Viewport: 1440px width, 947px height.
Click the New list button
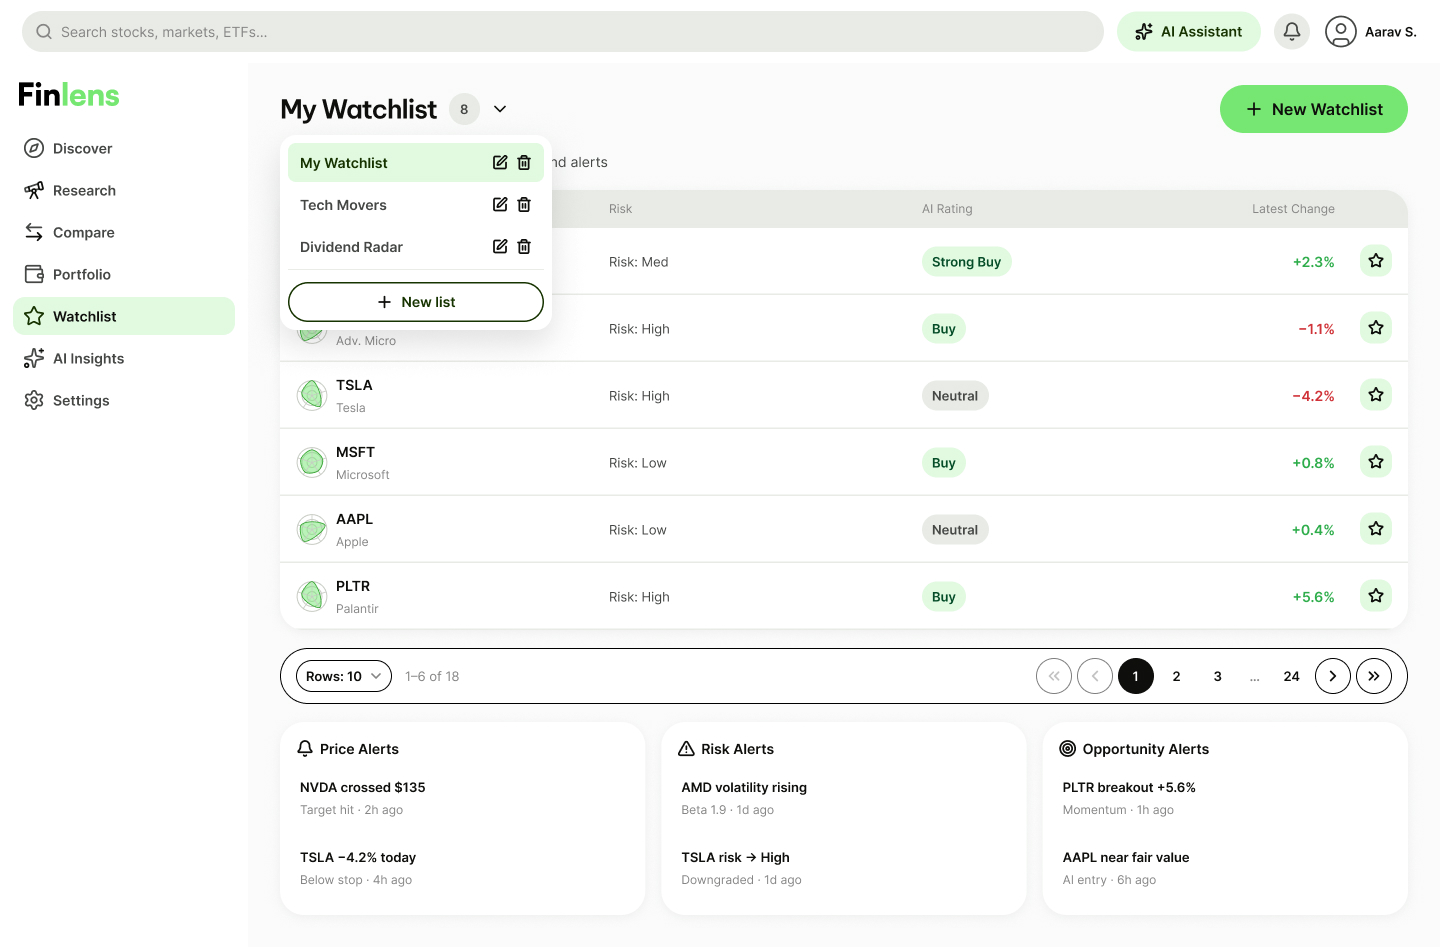coord(416,302)
